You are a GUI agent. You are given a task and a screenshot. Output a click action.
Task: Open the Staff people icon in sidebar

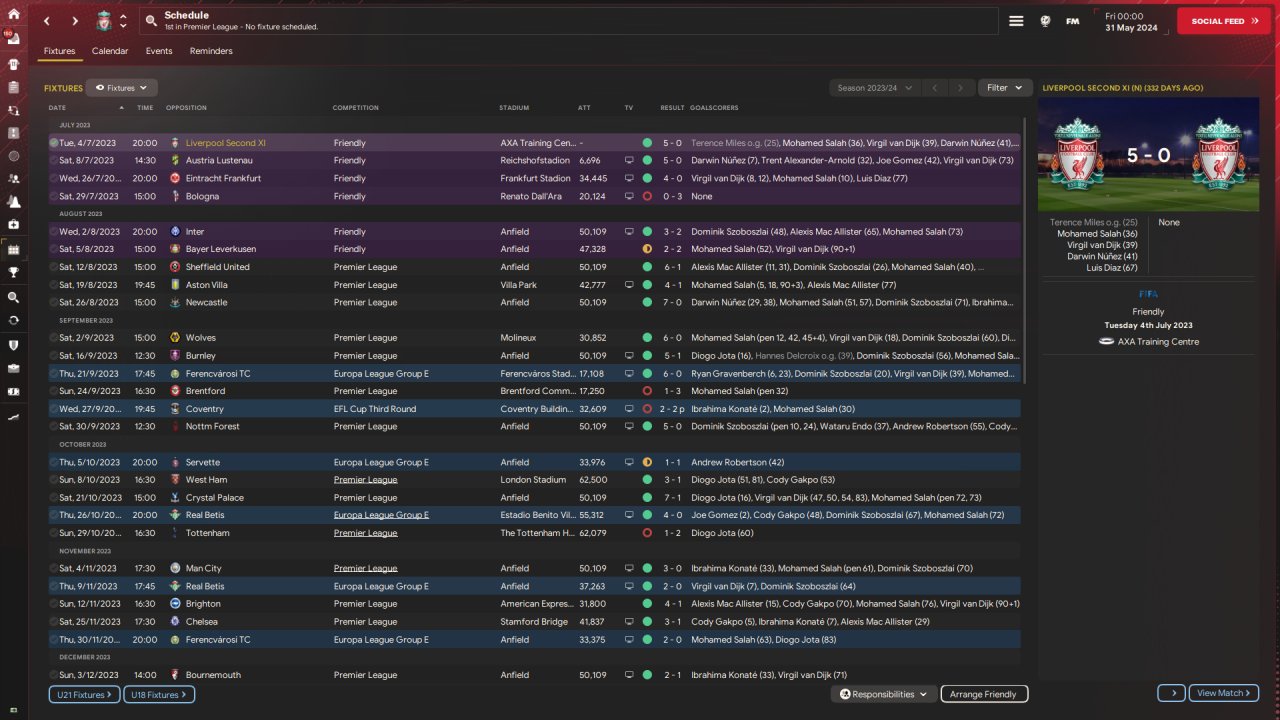[x=14, y=178]
